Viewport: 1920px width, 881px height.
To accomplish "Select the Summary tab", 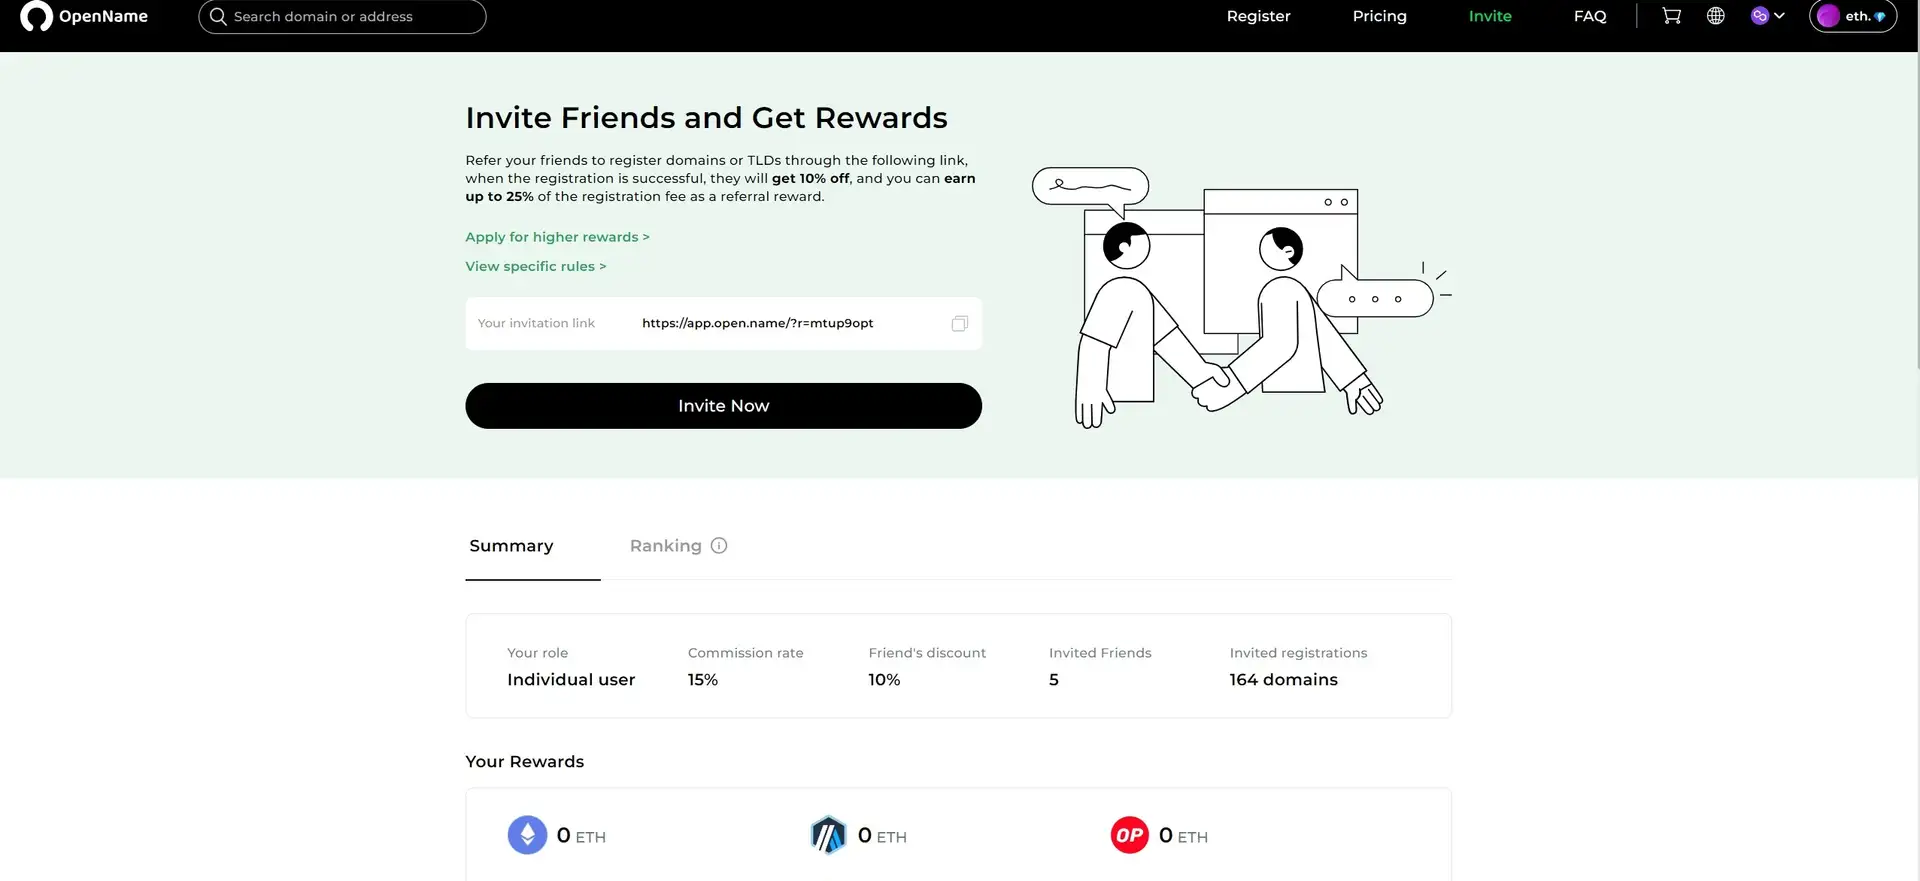I will pos(511,546).
